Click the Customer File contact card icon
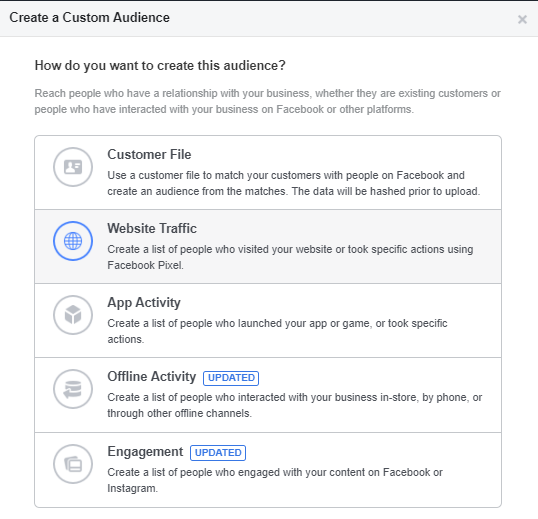Image resolution: width=538 pixels, height=519 pixels. [x=73, y=167]
